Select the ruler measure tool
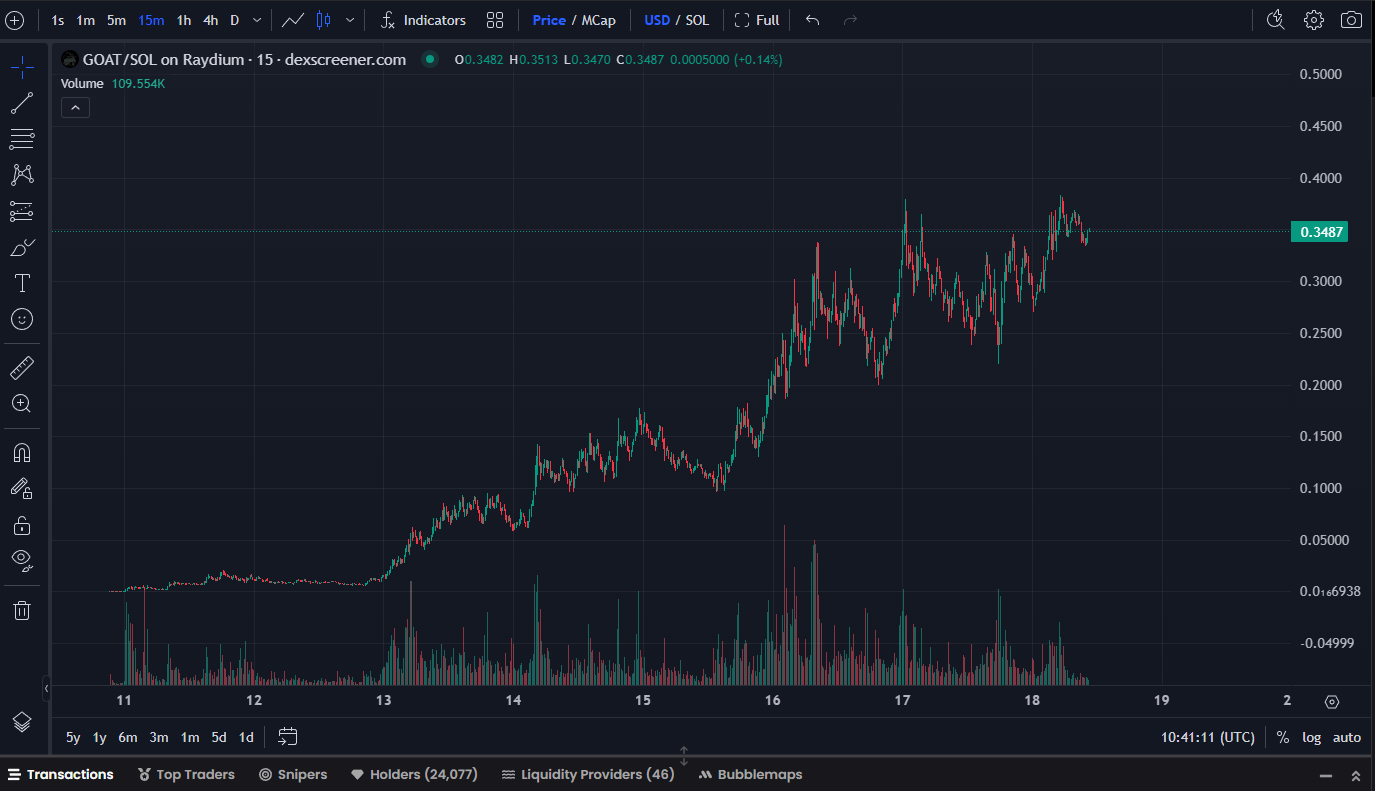Viewport: 1375px width, 791px height. 22,368
